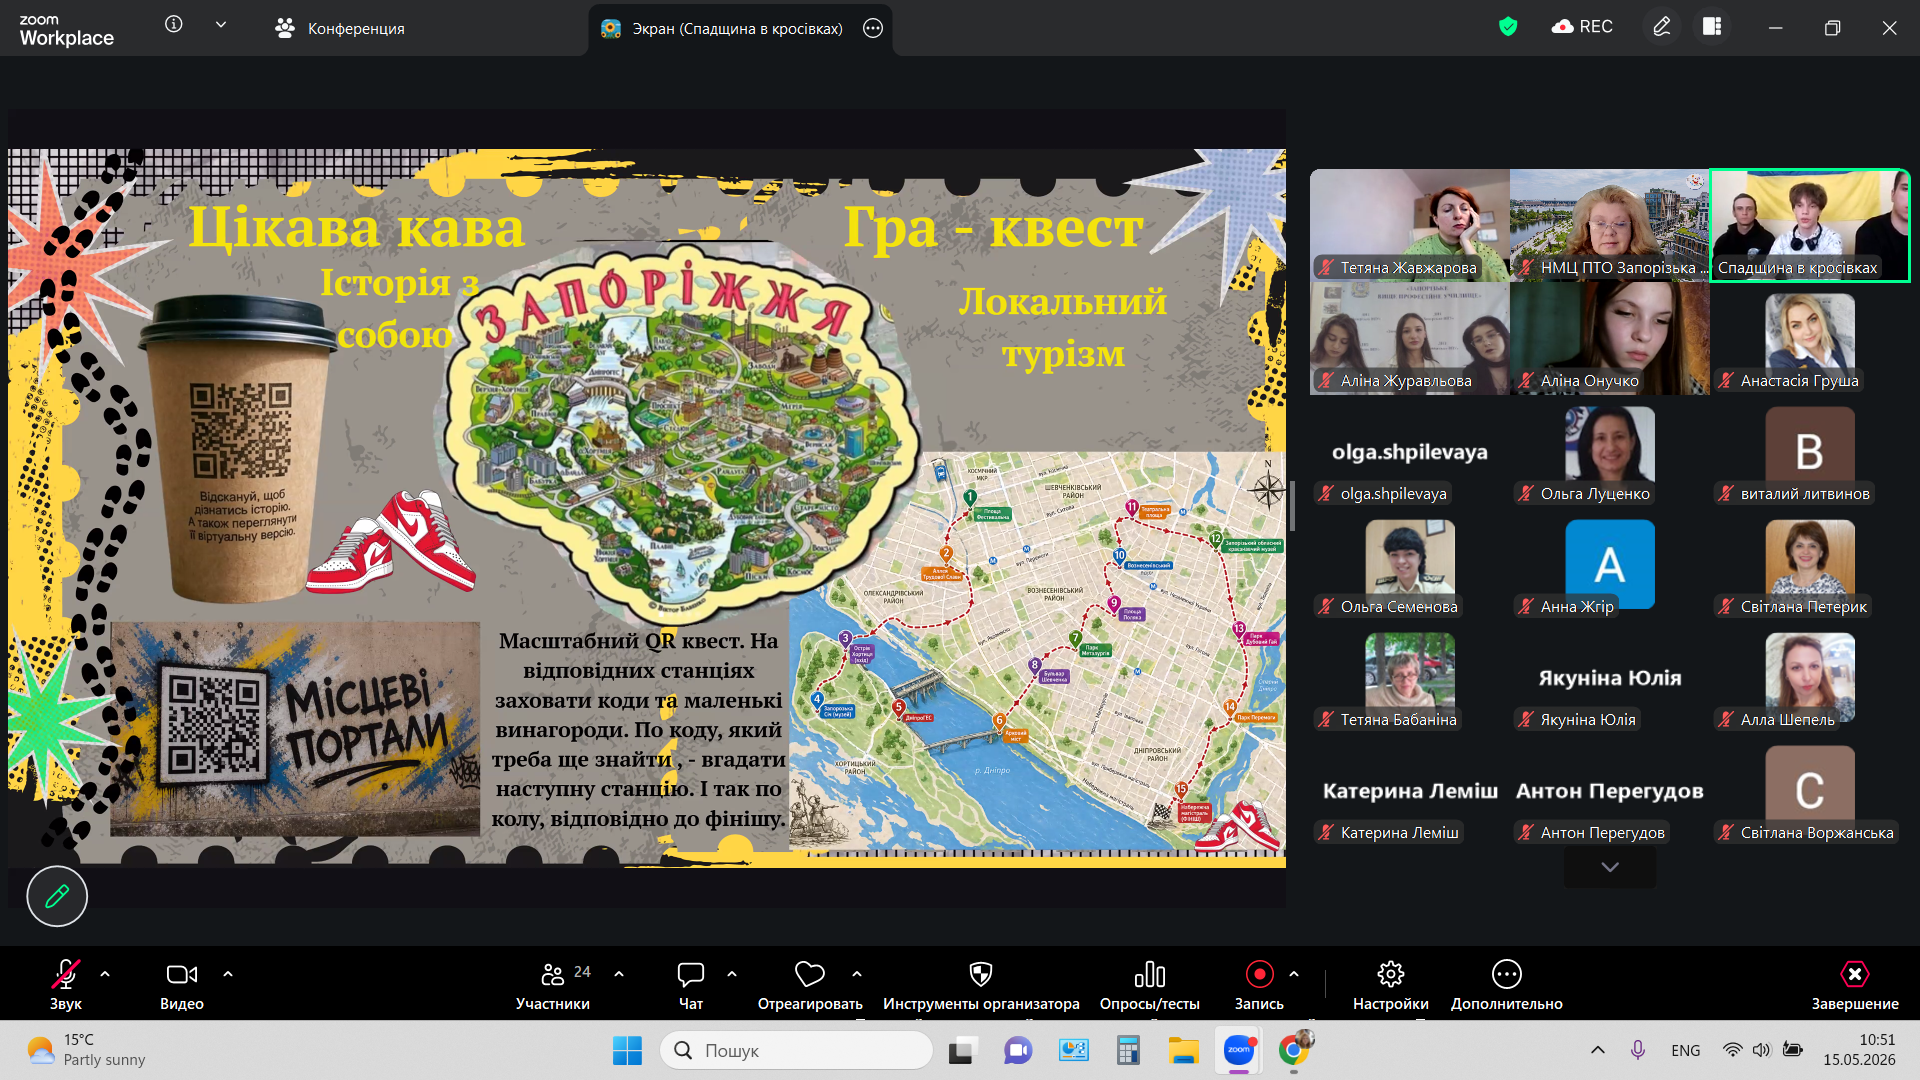The height and width of the screenshot is (1080, 1920).
Task: Switch to the Конференция tab
Action: [340, 28]
